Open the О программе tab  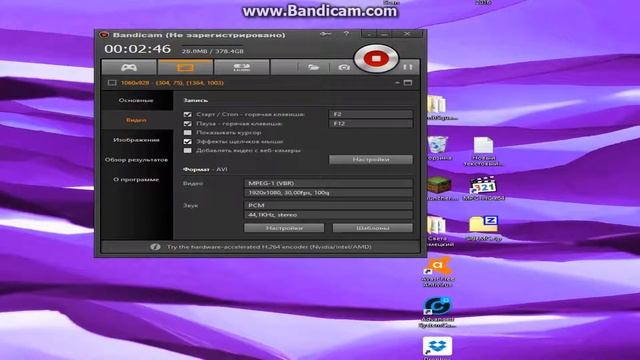click(x=136, y=179)
